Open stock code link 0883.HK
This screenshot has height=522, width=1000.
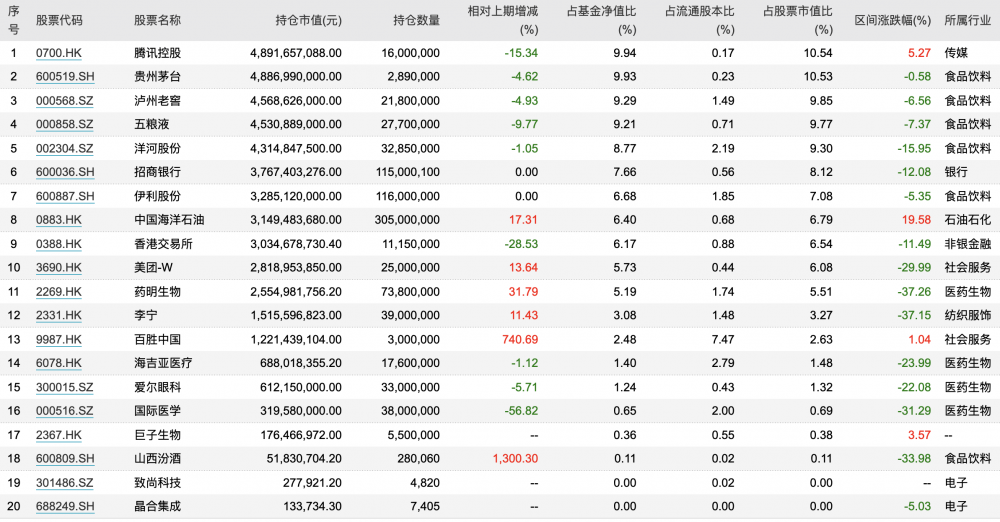[x=59, y=220]
